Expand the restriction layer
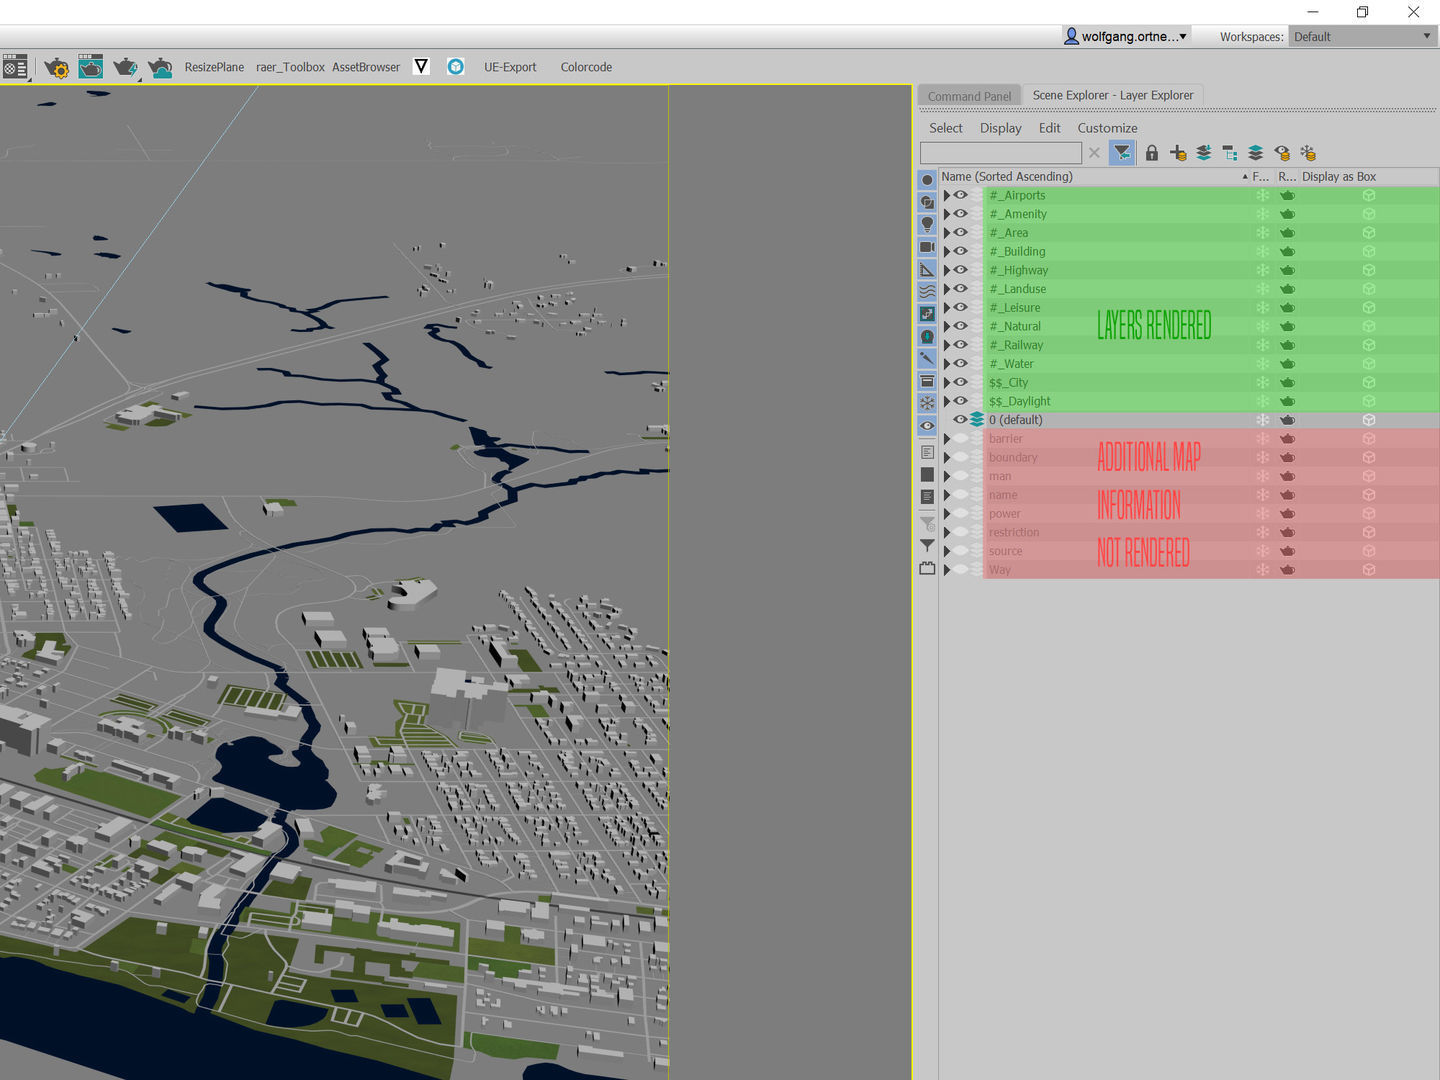Image resolution: width=1440 pixels, height=1080 pixels. 946,532
